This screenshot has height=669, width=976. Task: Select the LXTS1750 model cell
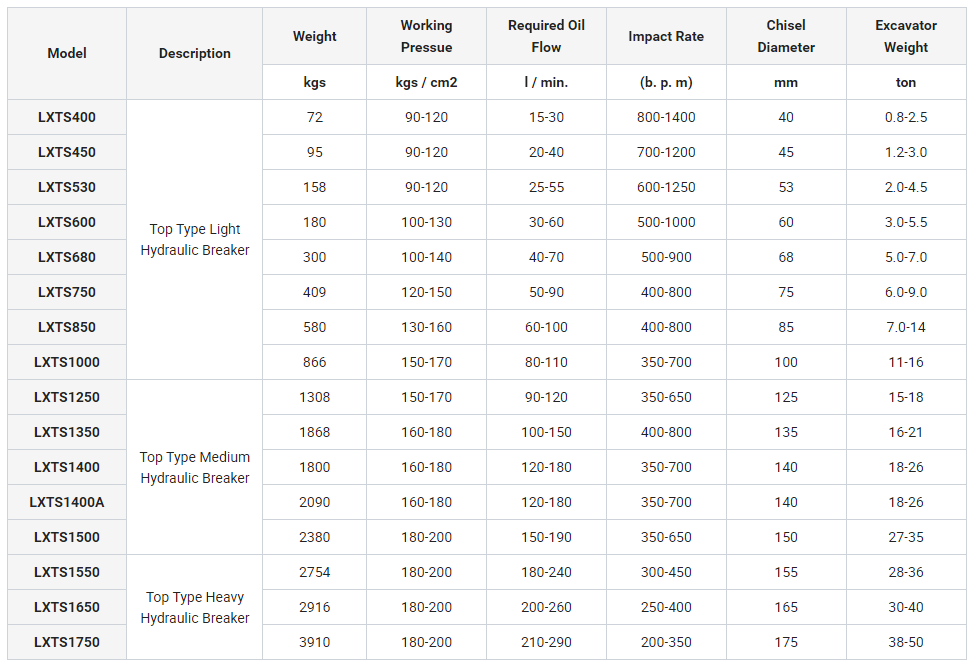(67, 643)
